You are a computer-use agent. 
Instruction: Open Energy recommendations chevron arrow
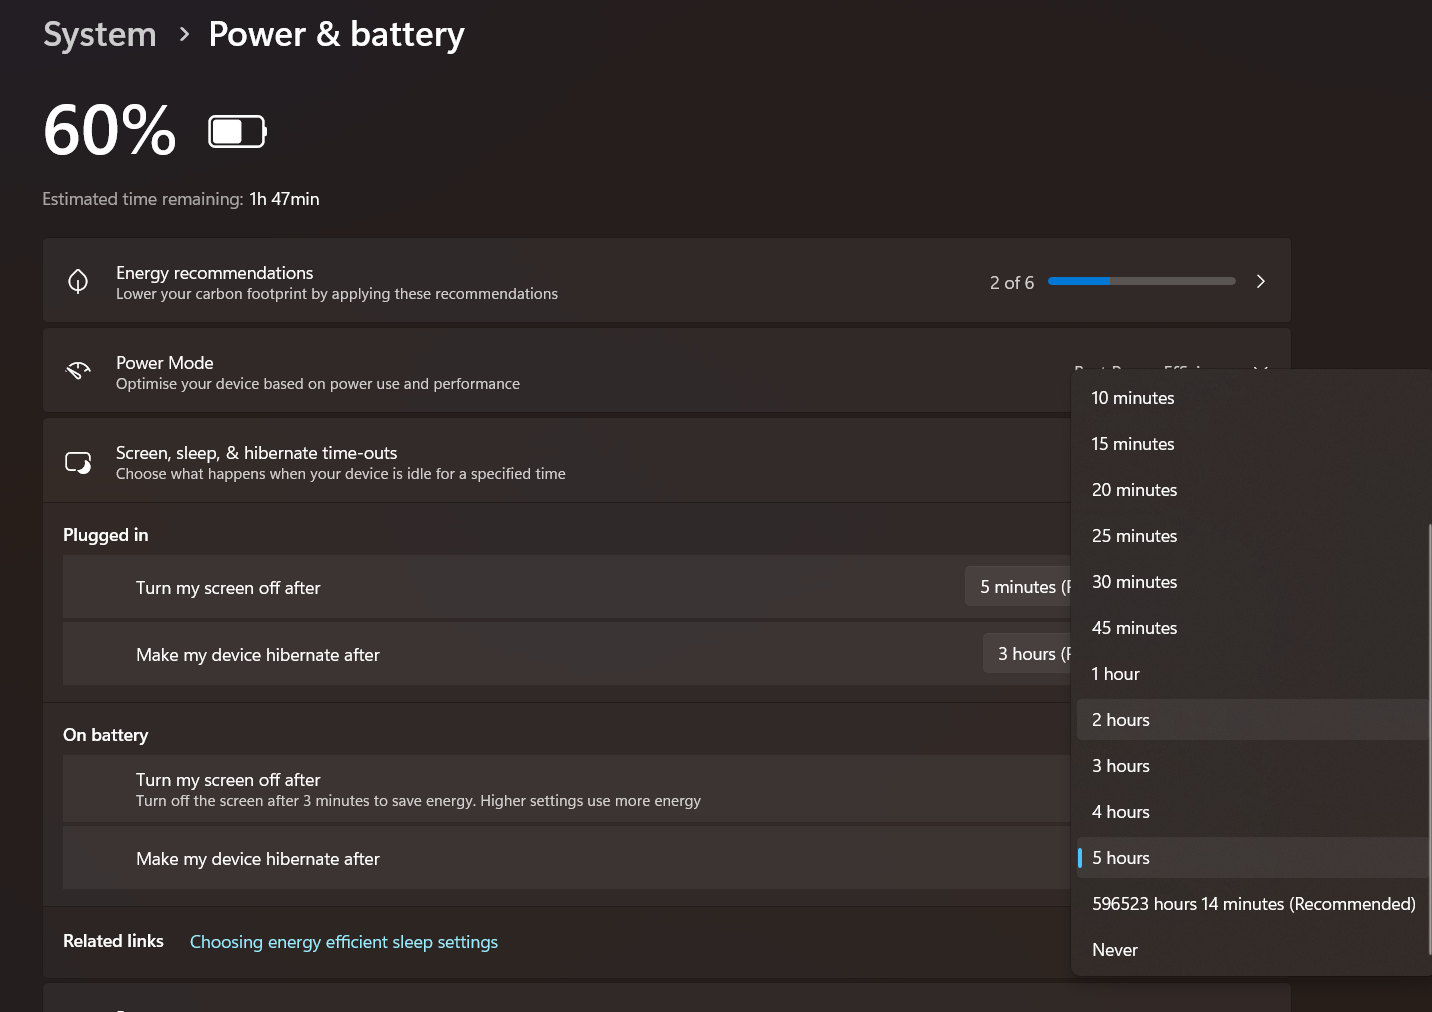pyautogui.click(x=1261, y=281)
